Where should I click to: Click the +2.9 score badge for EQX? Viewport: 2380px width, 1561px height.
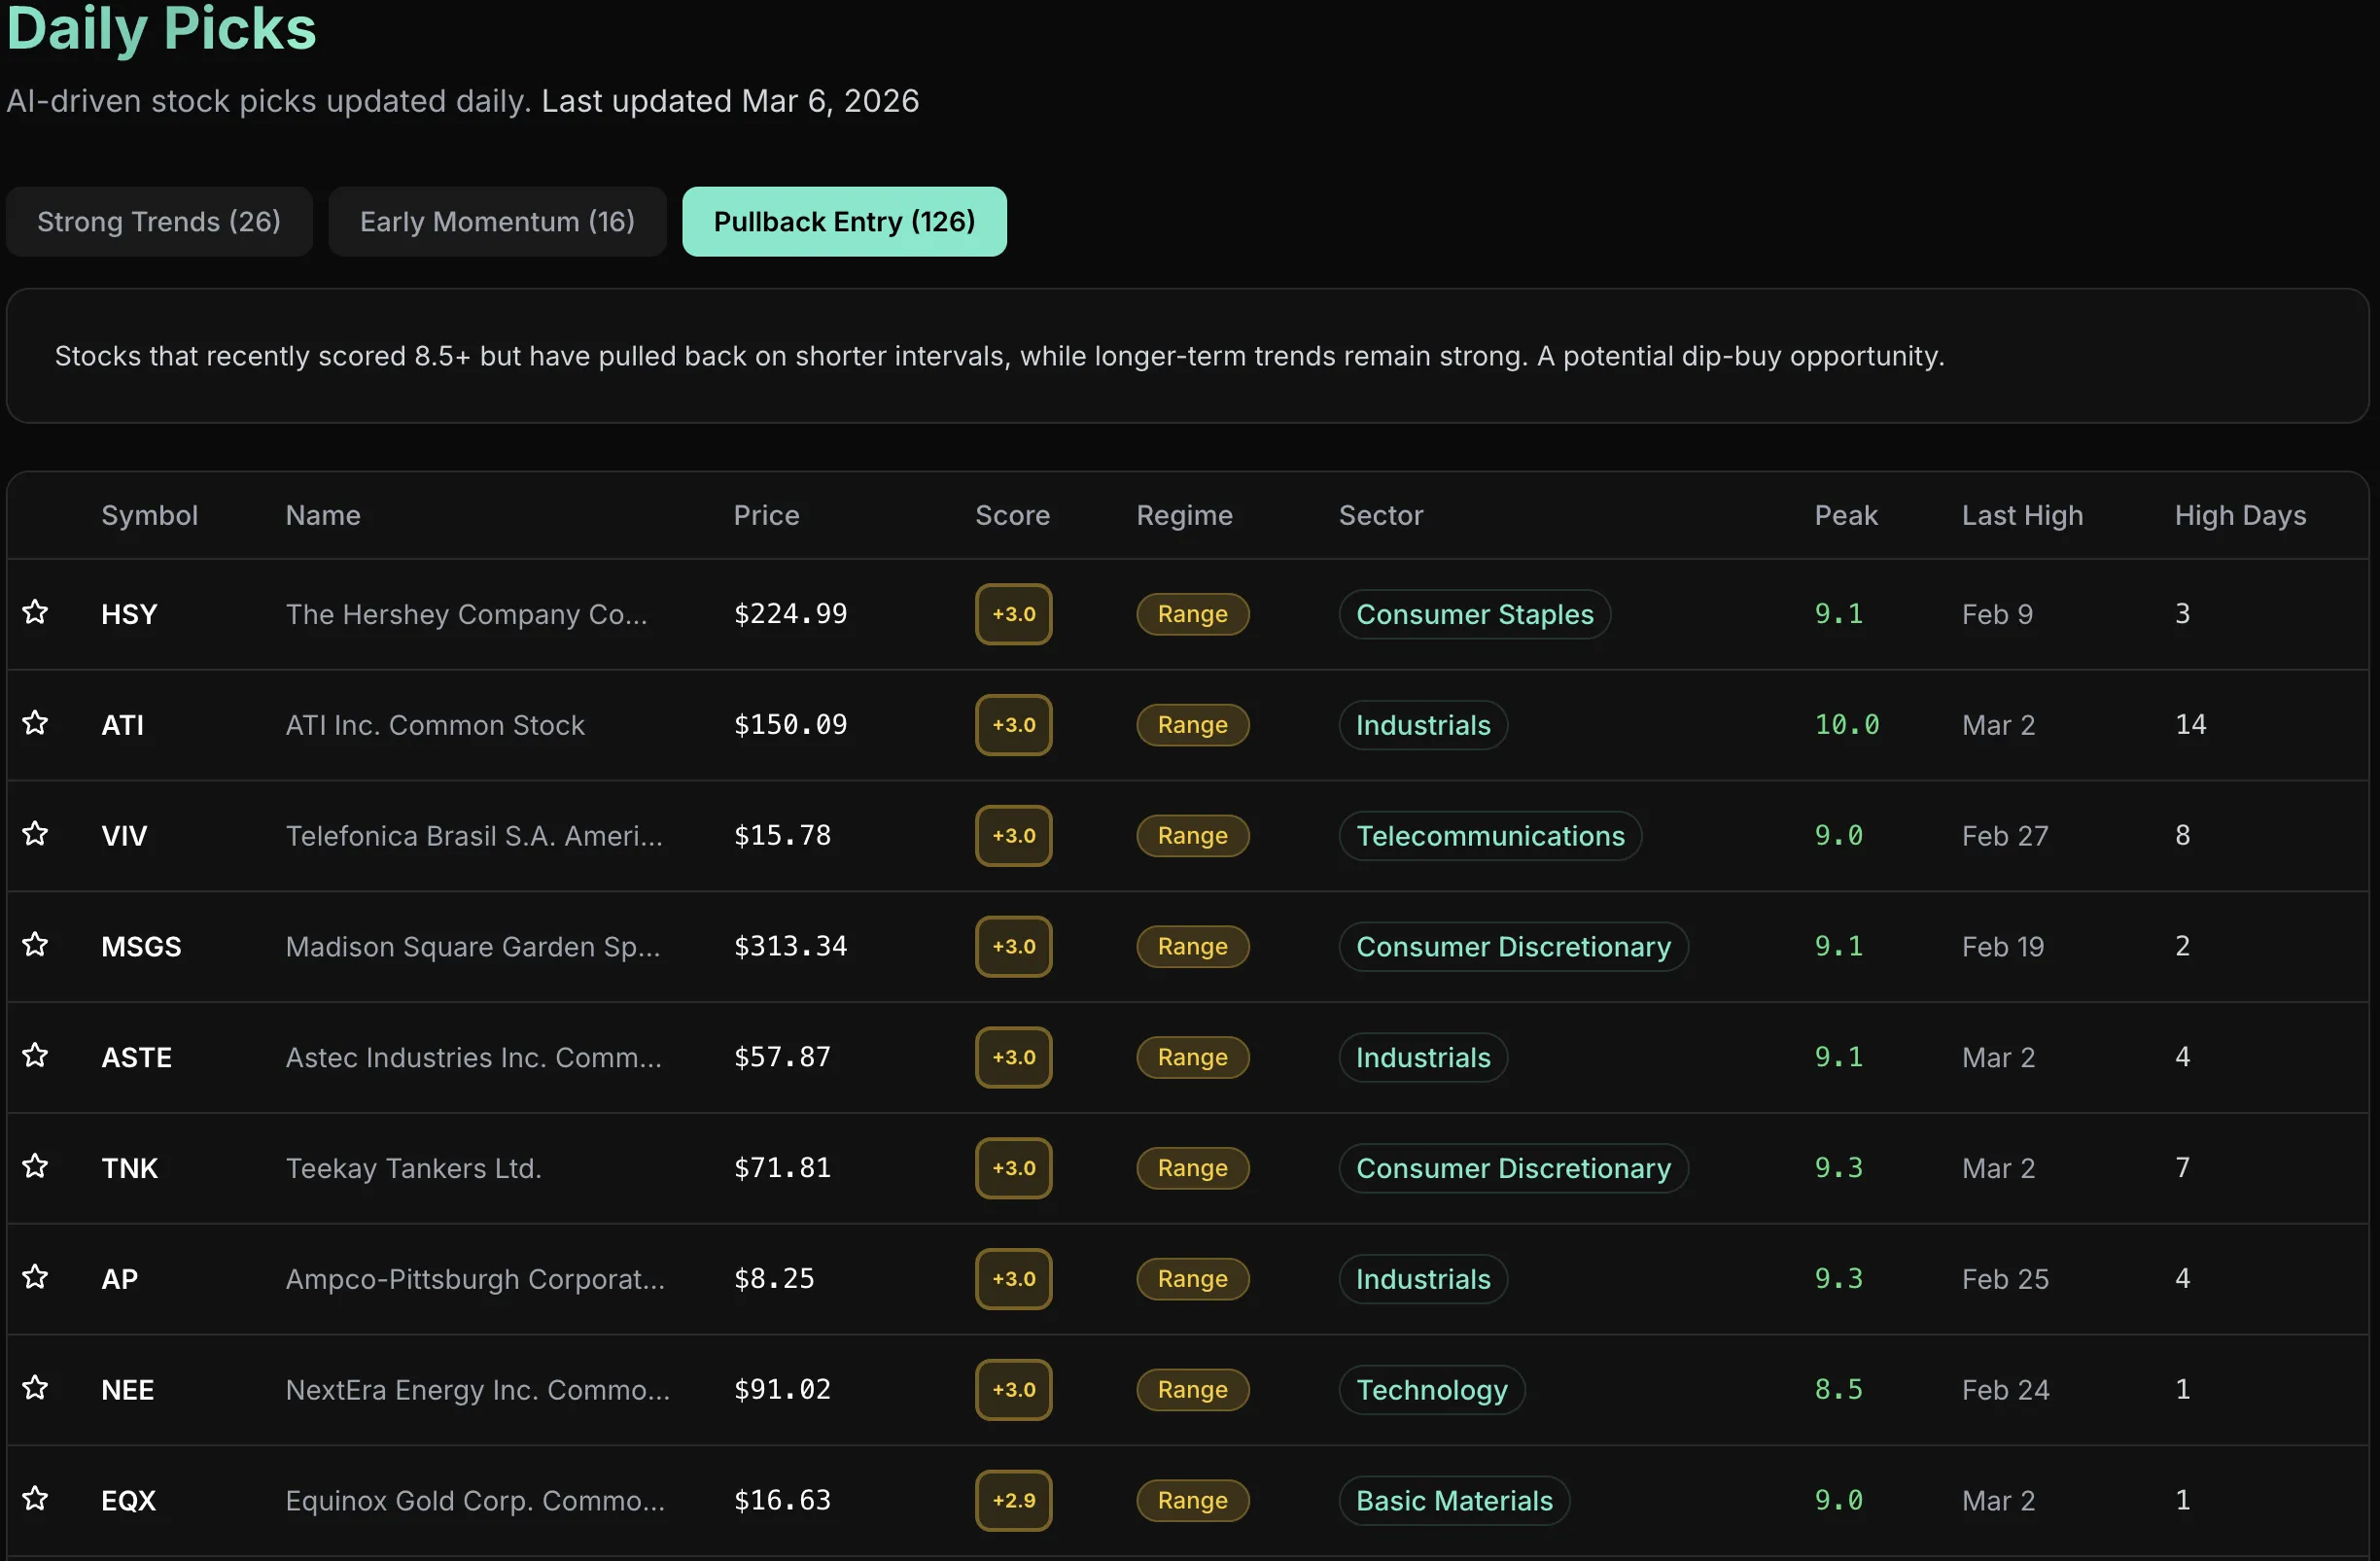1014,1501
